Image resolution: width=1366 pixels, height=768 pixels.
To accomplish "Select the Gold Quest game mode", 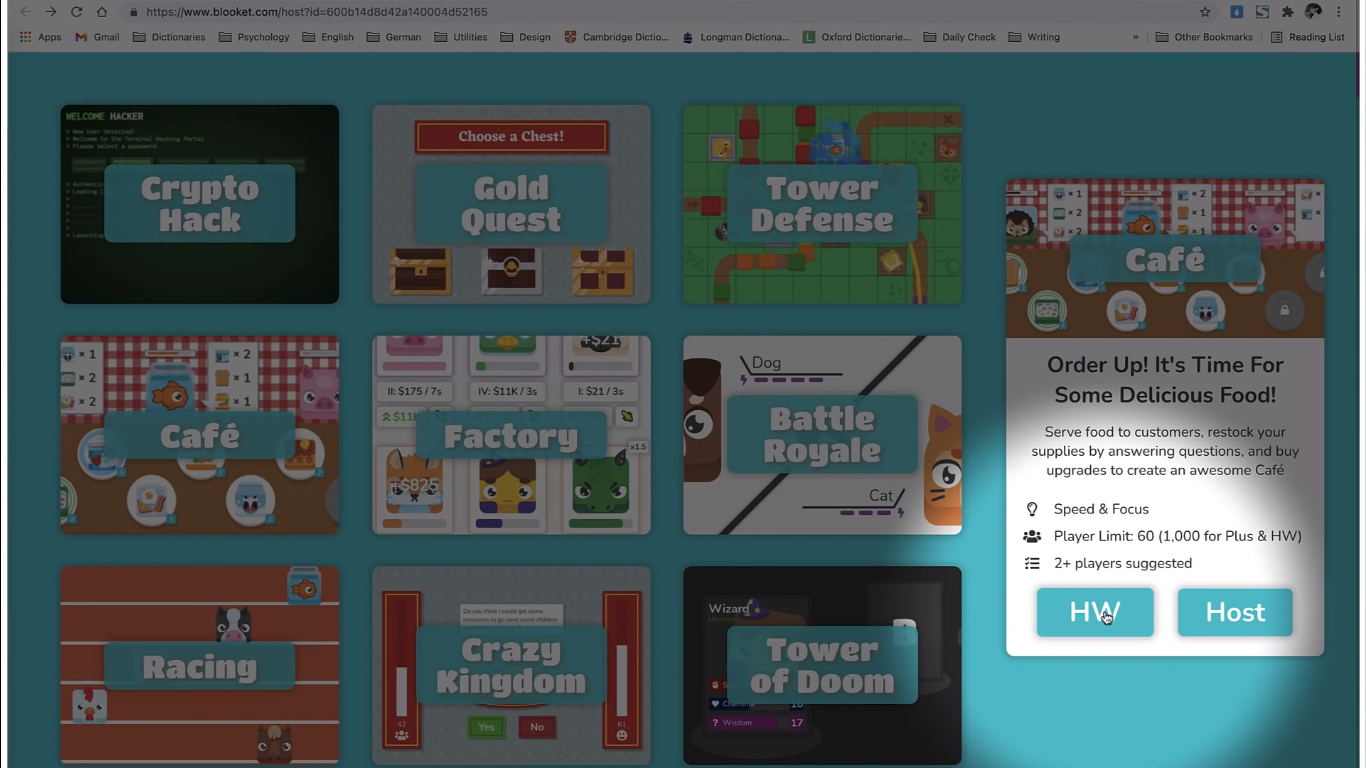I will [x=511, y=204].
